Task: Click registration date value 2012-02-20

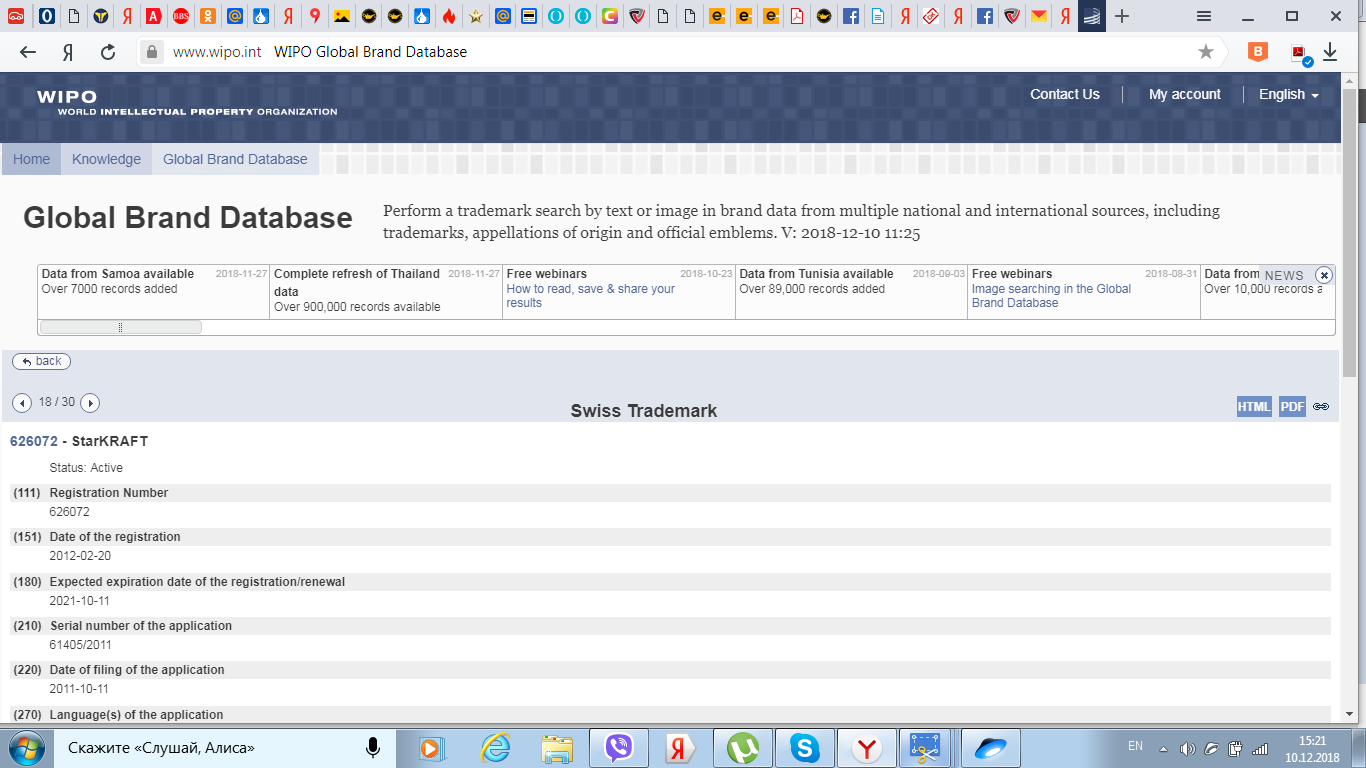Action: click(79, 556)
